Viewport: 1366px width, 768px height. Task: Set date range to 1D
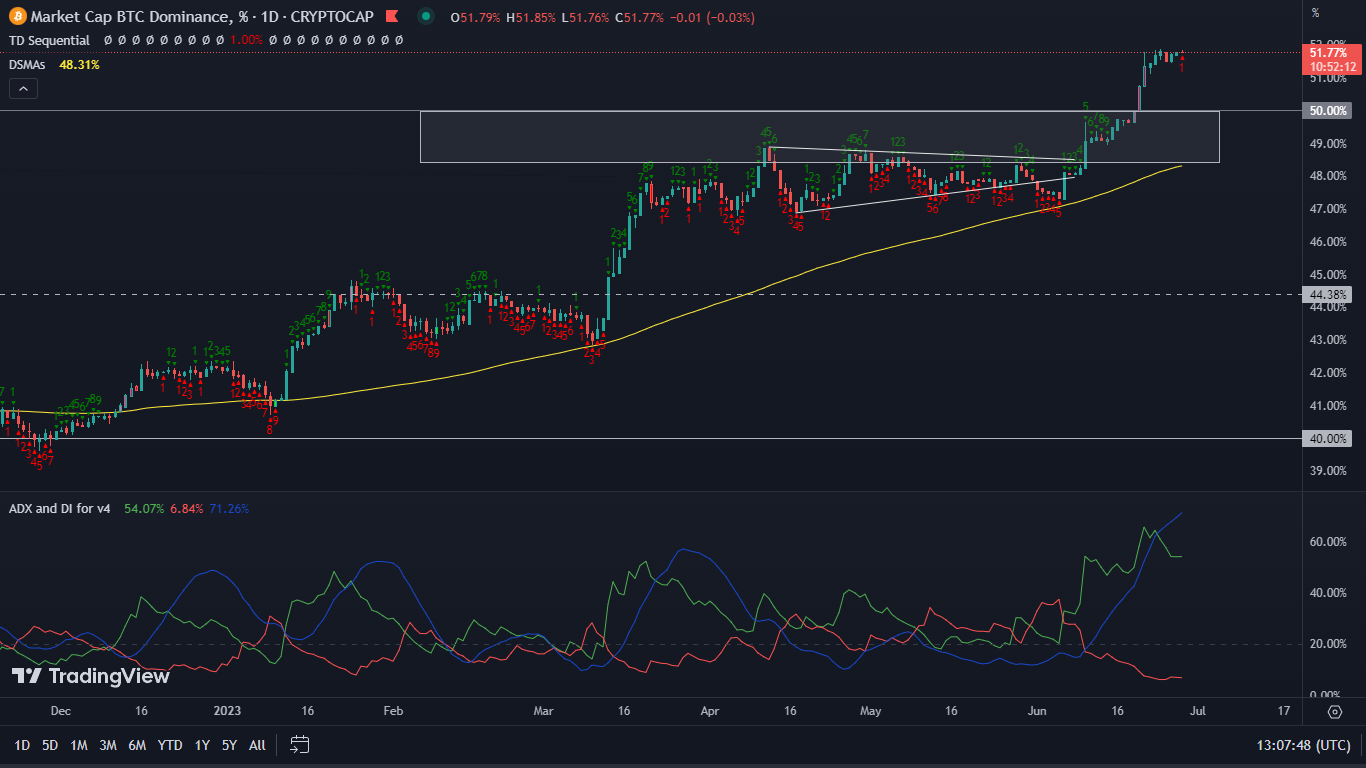coord(22,745)
